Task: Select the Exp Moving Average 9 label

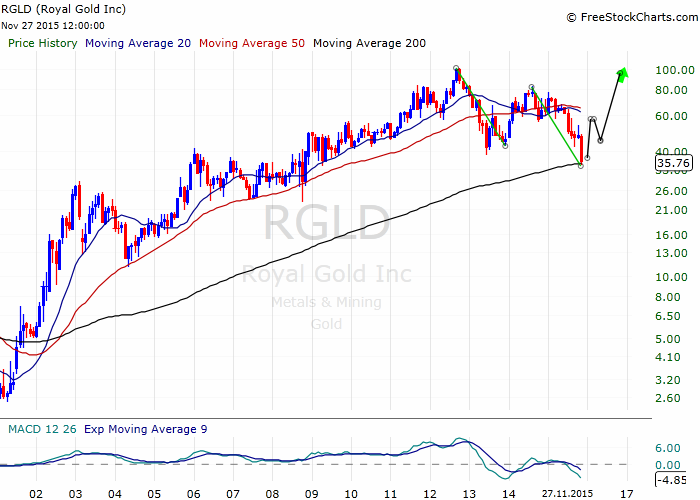Action: click(x=146, y=429)
